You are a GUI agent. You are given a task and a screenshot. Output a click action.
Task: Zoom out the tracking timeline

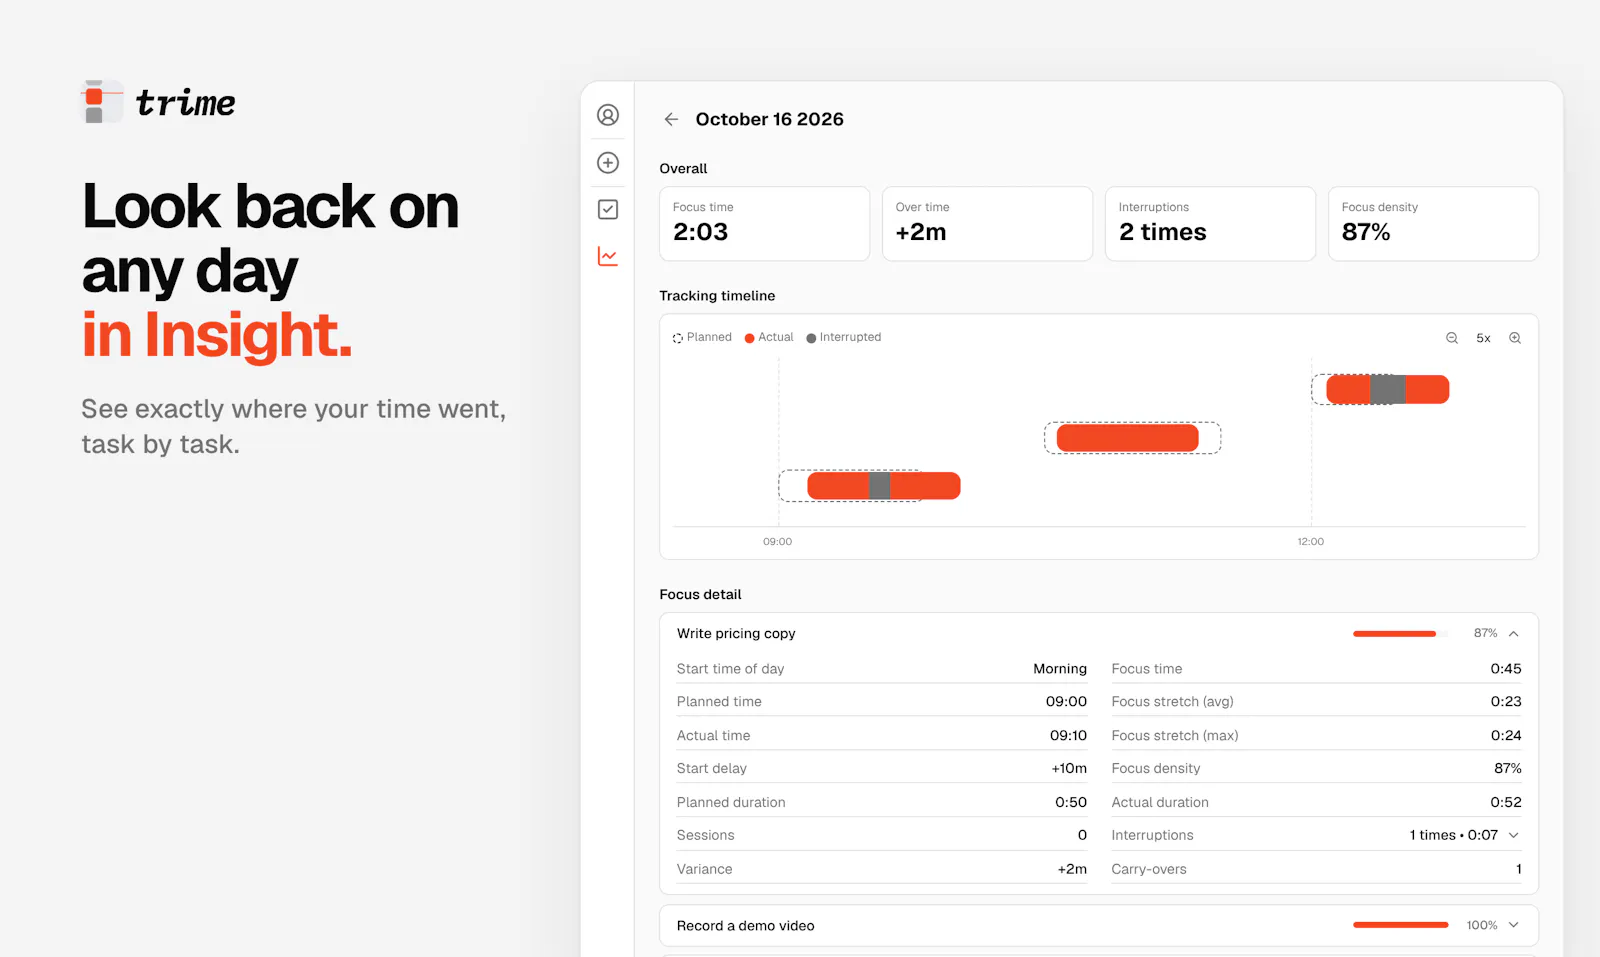[x=1452, y=338]
